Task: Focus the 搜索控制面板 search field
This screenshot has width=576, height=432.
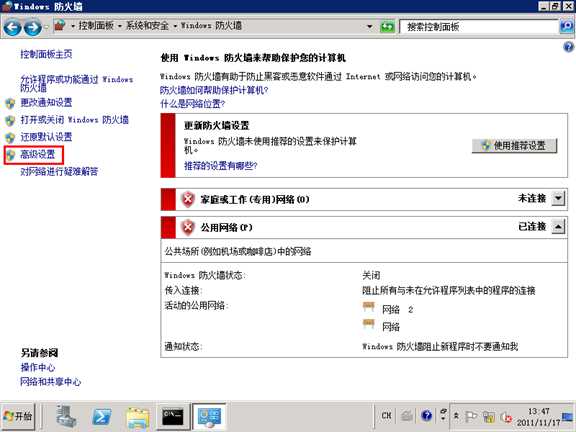Action: pyautogui.click(x=479, y=26)
